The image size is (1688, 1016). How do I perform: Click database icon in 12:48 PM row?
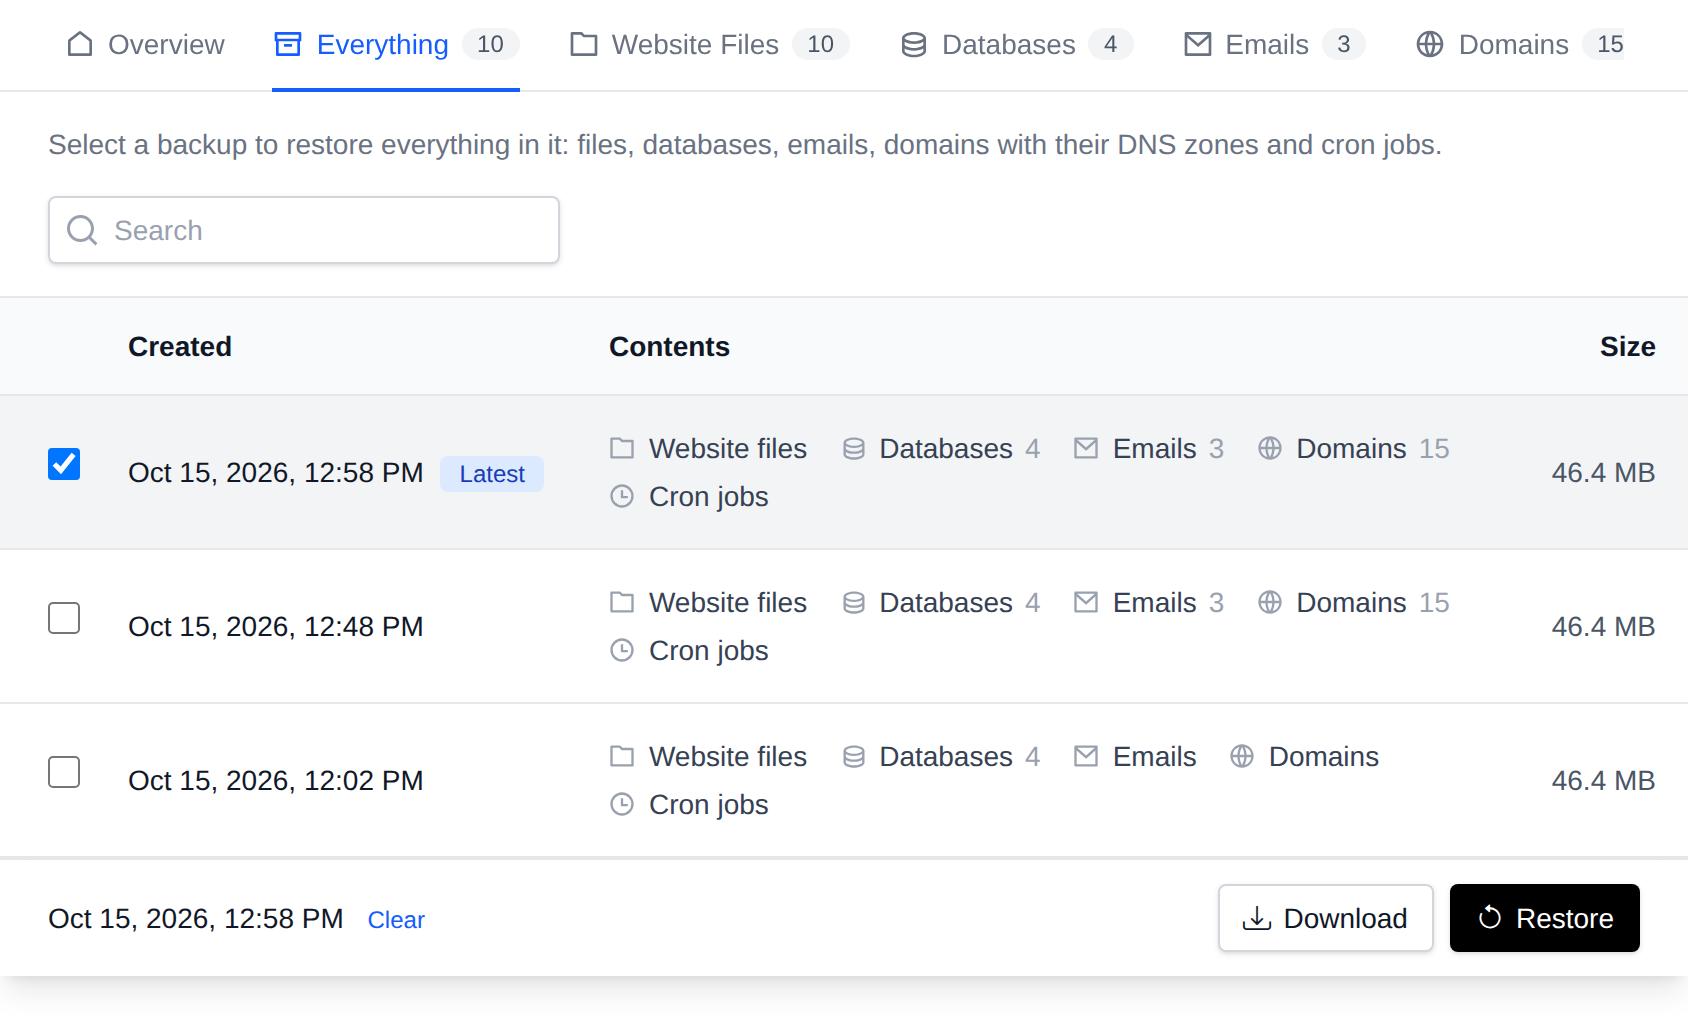pos(854,602)
